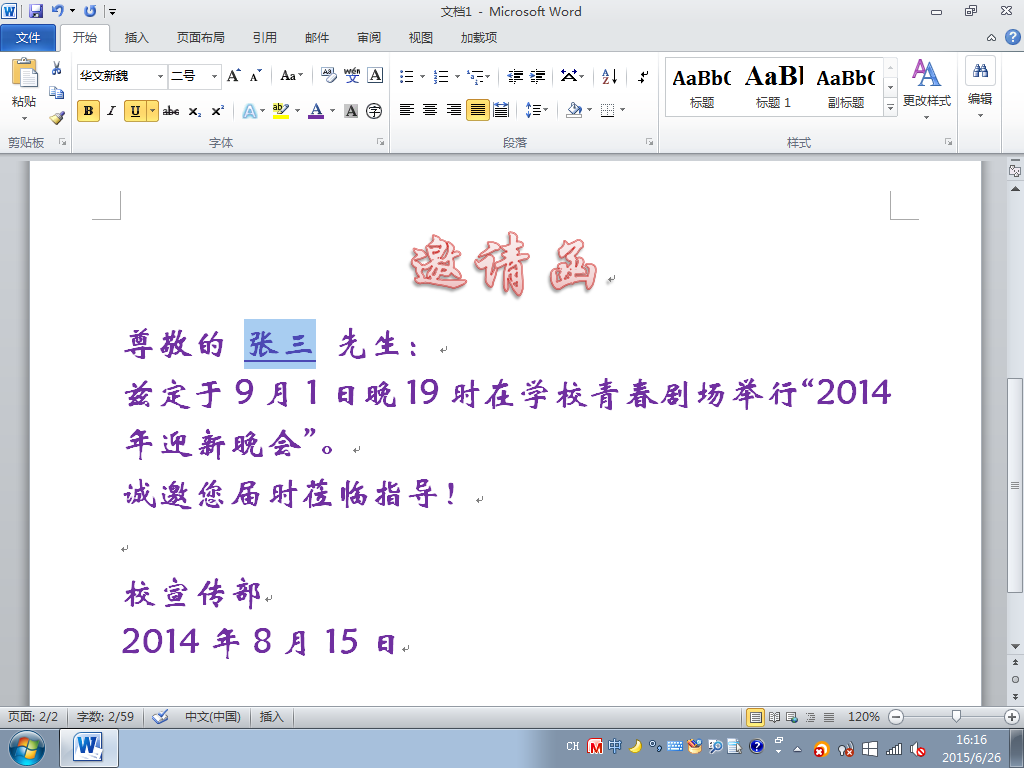
Task: Toggle Underline formatting
Action: (135, 111)
